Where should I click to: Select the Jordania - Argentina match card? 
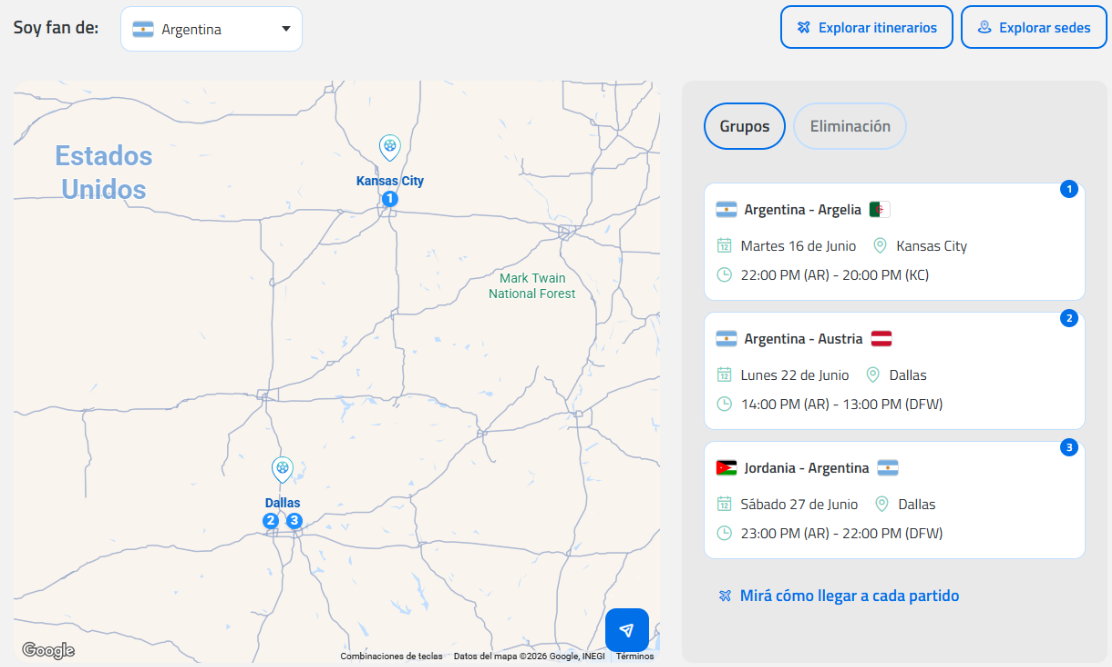(x=894, y=500)
